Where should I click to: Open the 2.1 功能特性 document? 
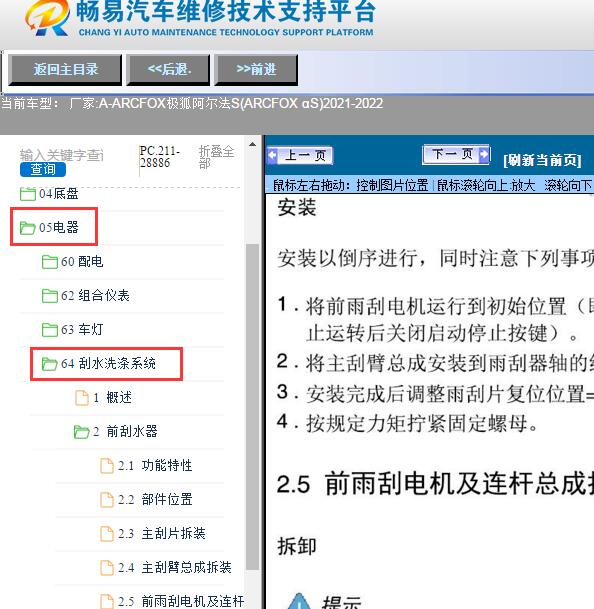click(x=155, y=465)
